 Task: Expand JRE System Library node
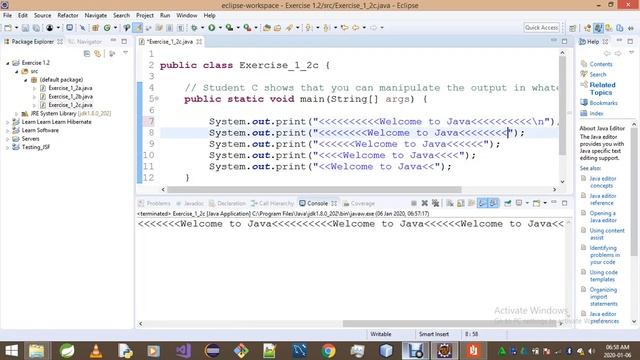pos(17,113)
